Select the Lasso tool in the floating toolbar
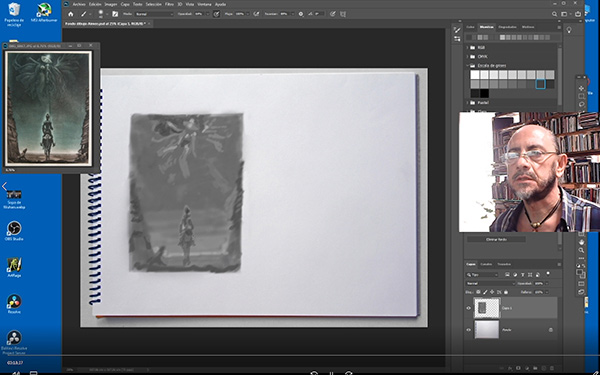Screen dimensions: 600x375 click(x=581, y=104)
